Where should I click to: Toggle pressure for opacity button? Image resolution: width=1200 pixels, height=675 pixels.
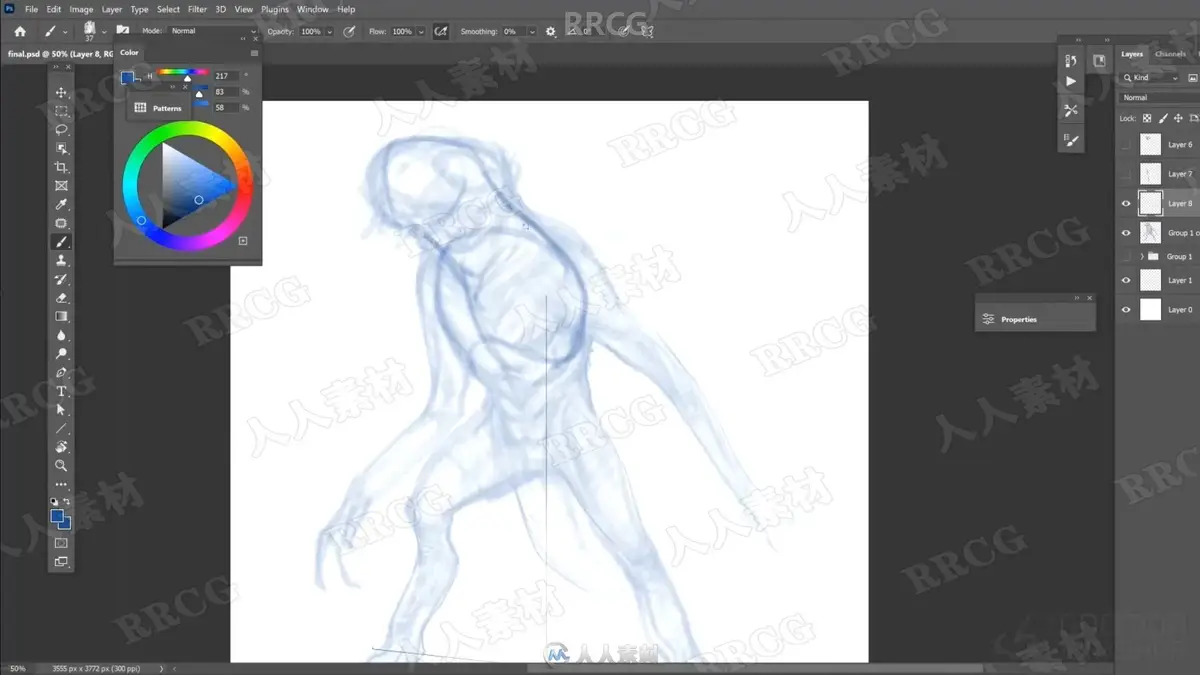[x=349, y=32]
